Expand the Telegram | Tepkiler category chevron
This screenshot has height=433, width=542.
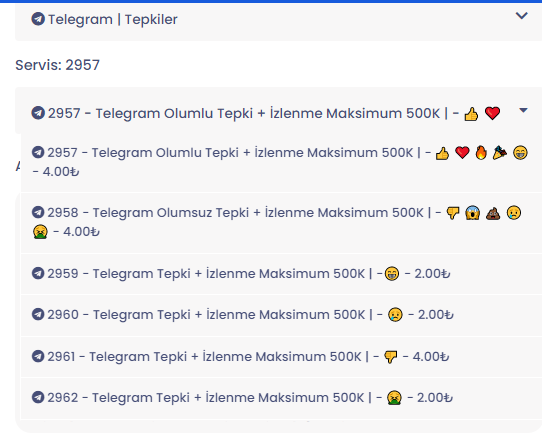[x=521, y=16]
